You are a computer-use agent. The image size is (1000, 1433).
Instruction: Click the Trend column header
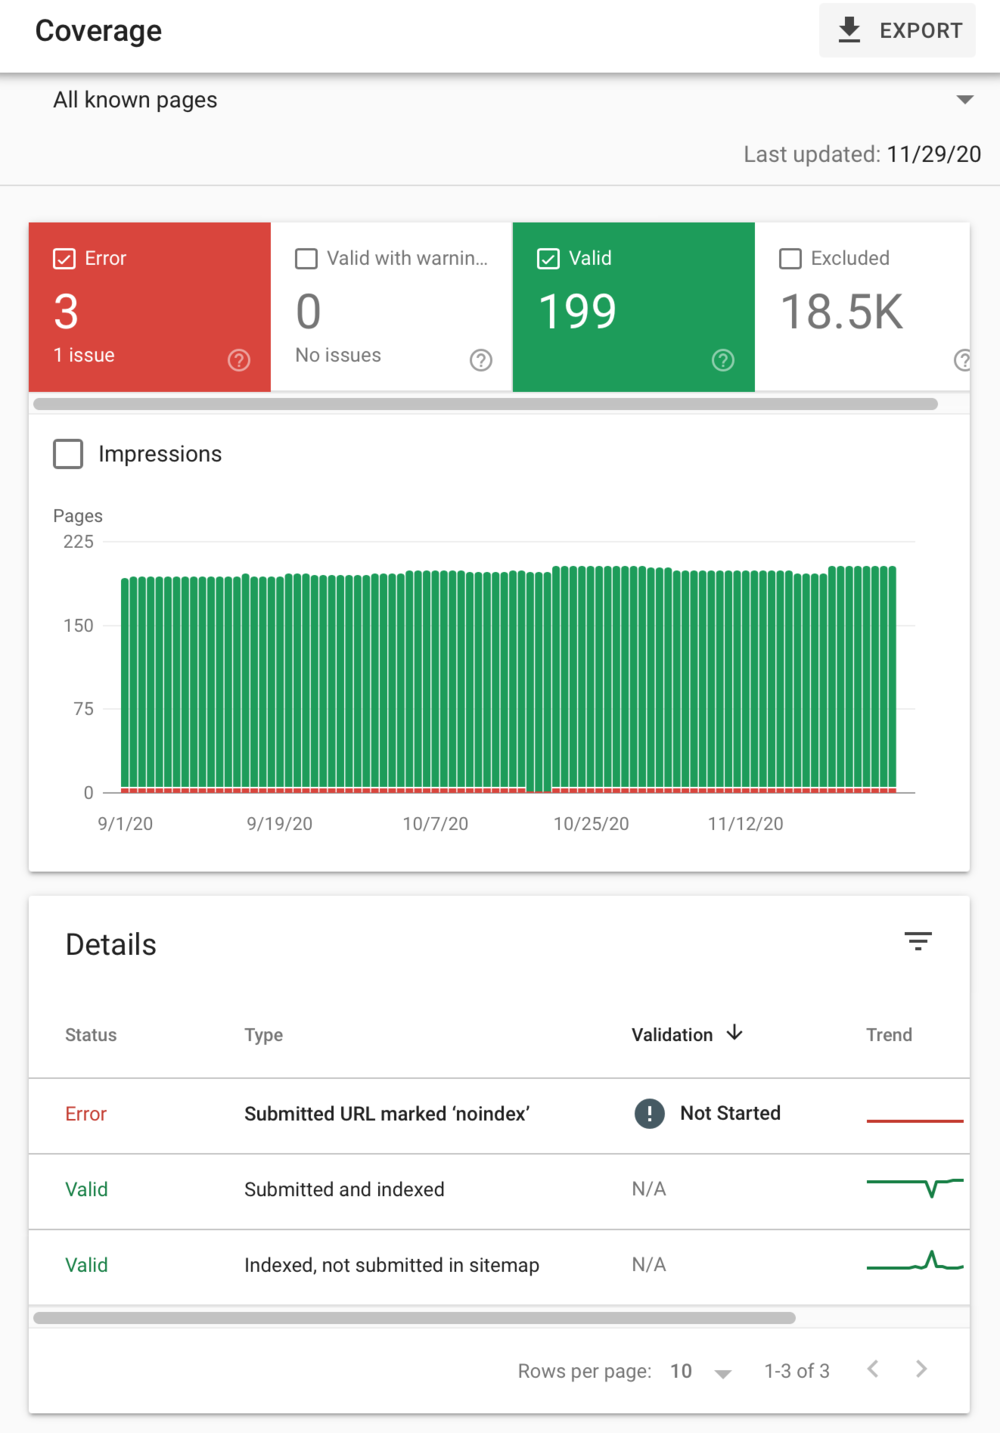(x=889, y=1035)
